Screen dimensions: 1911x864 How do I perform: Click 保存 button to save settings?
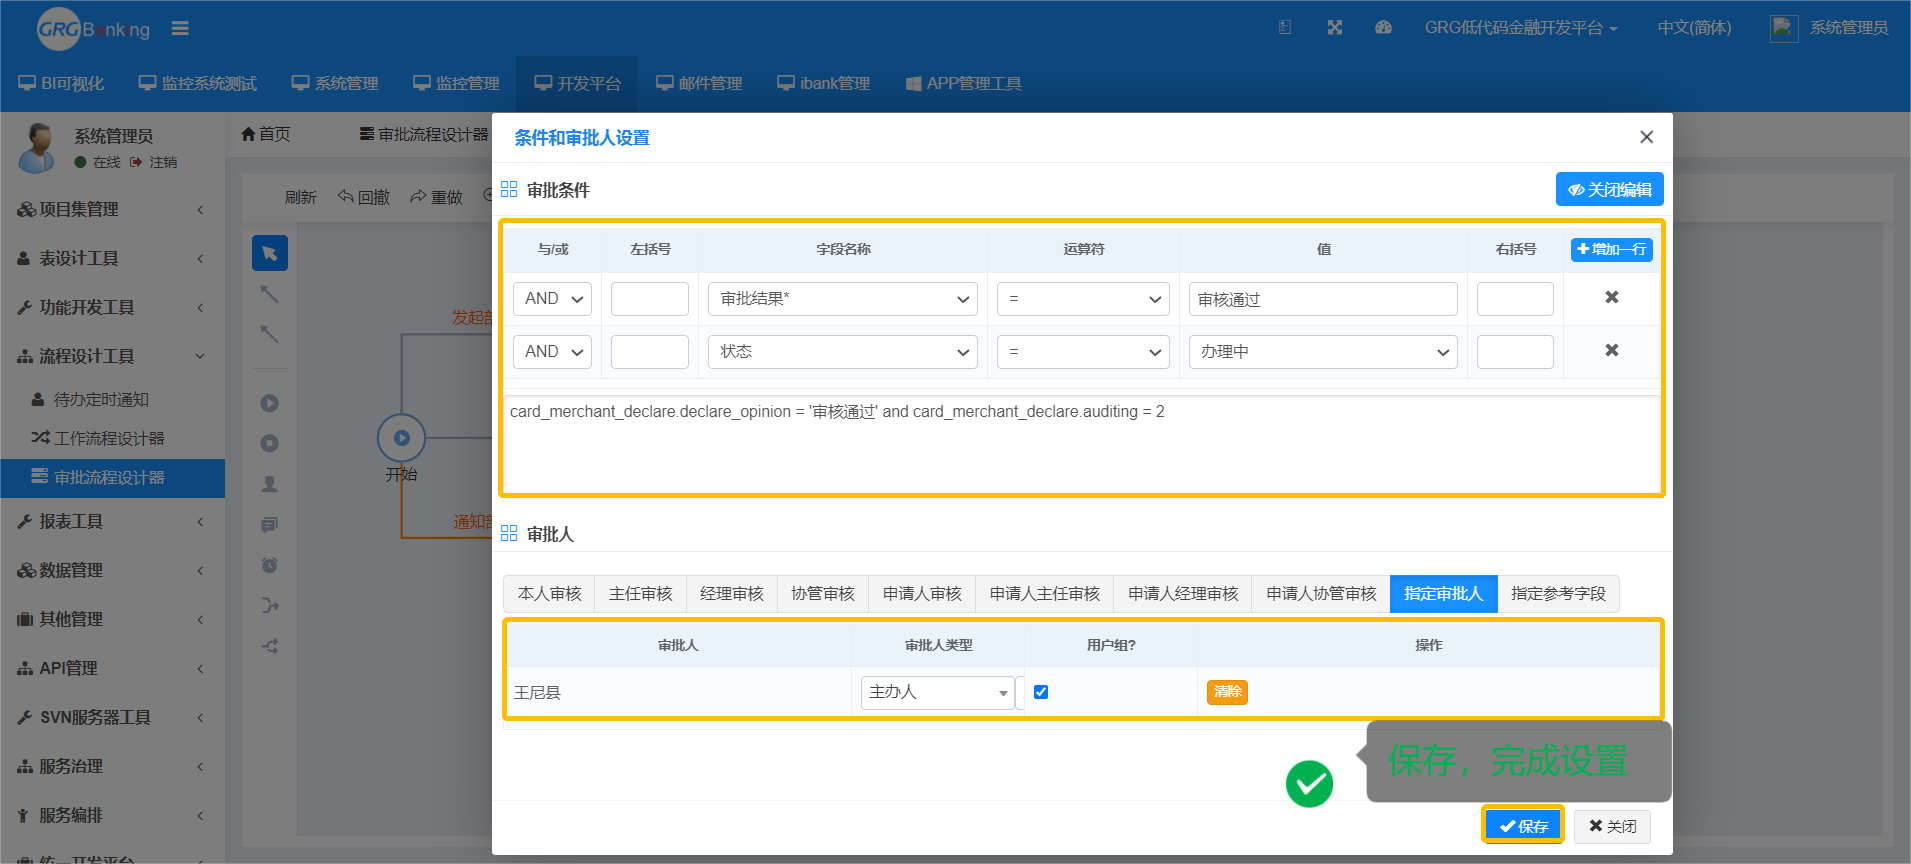point(1523,826)
